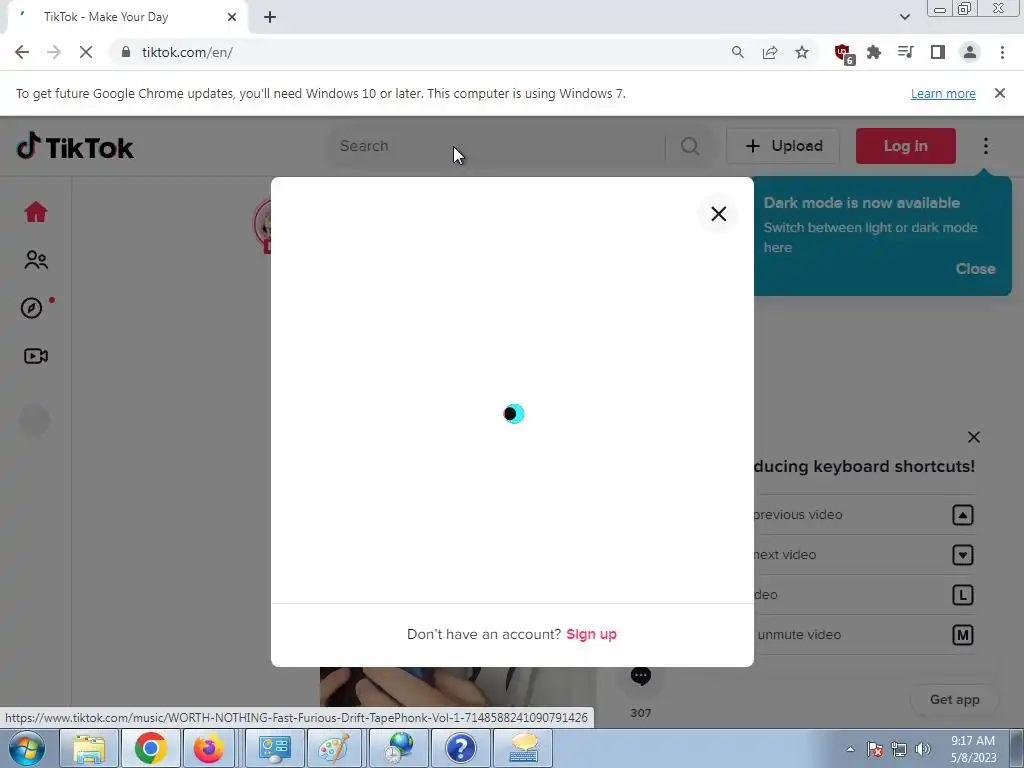1024x768 pixels.
Task: Show hidden system tray icons
Action: [850, 749]
